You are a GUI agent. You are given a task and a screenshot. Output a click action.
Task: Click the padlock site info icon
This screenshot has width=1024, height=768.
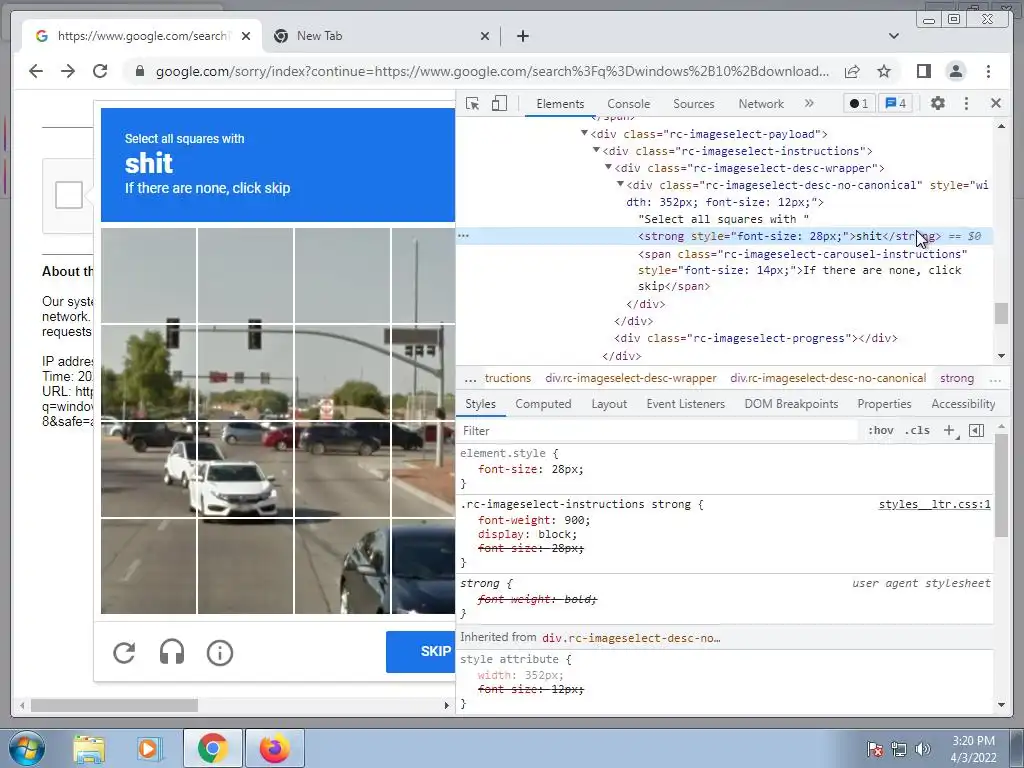pyautogui.click(x=139, y=71)
